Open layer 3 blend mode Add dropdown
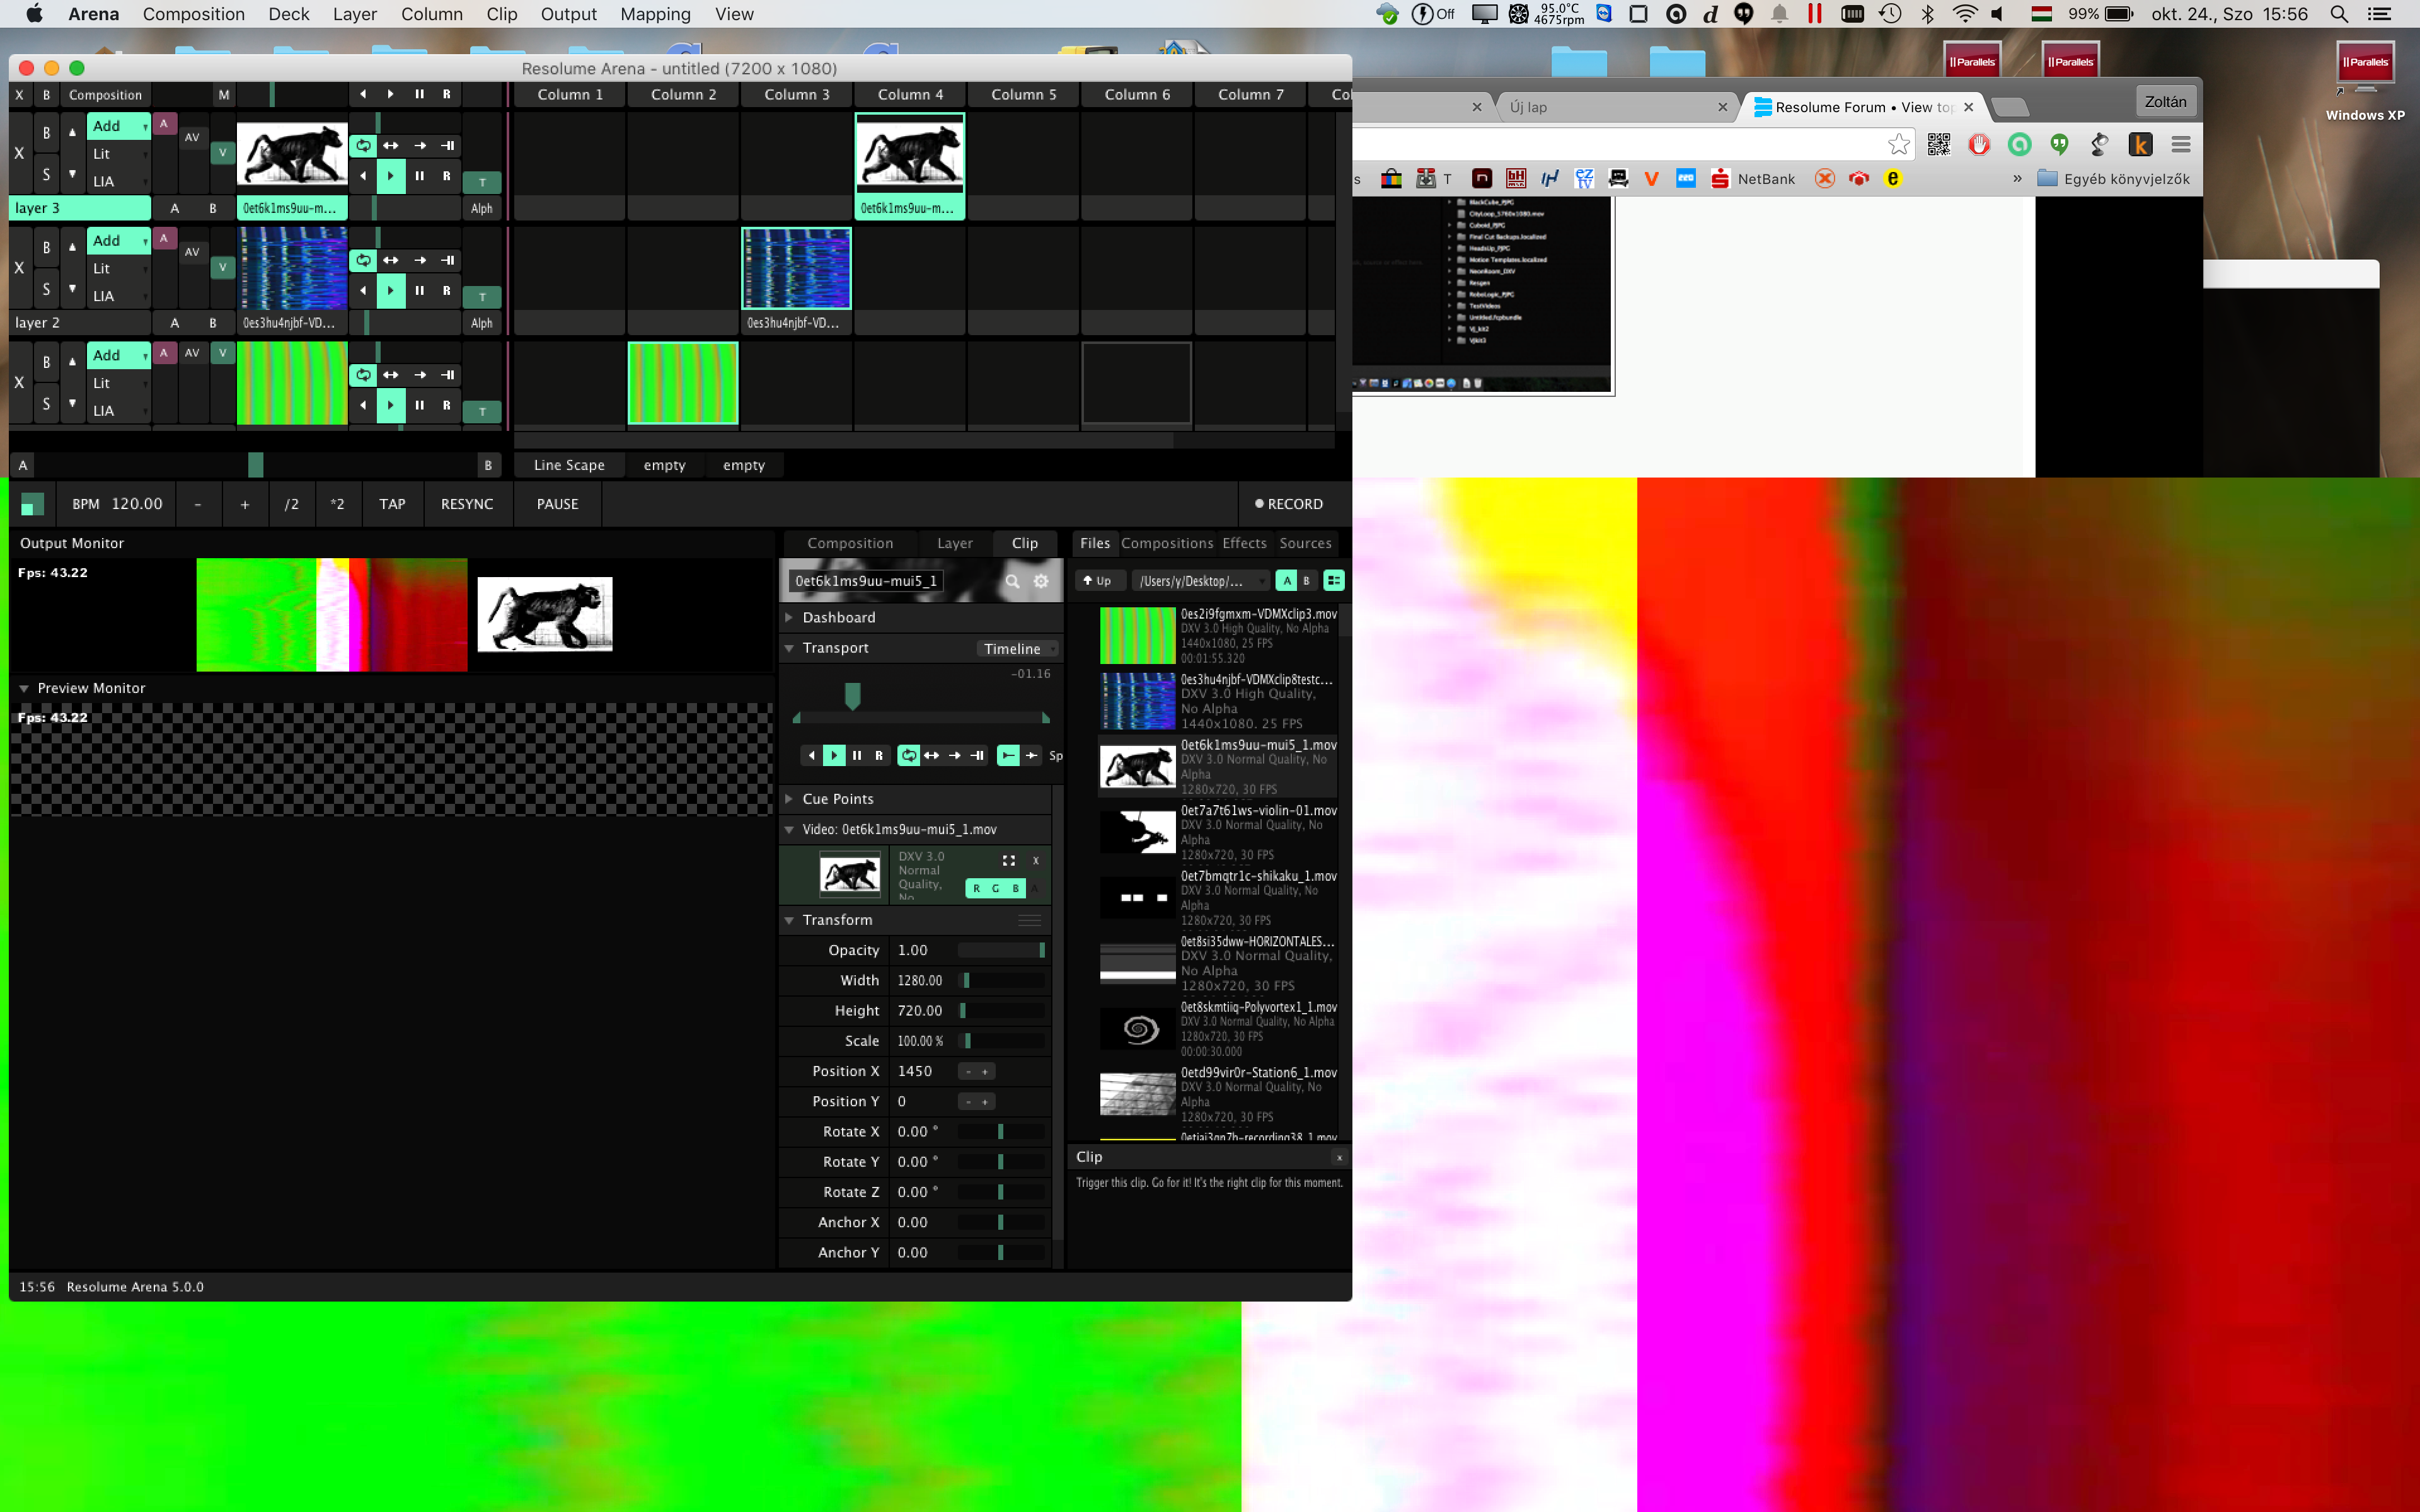This screenshot has width=2420, height=1512. (119, 126)
